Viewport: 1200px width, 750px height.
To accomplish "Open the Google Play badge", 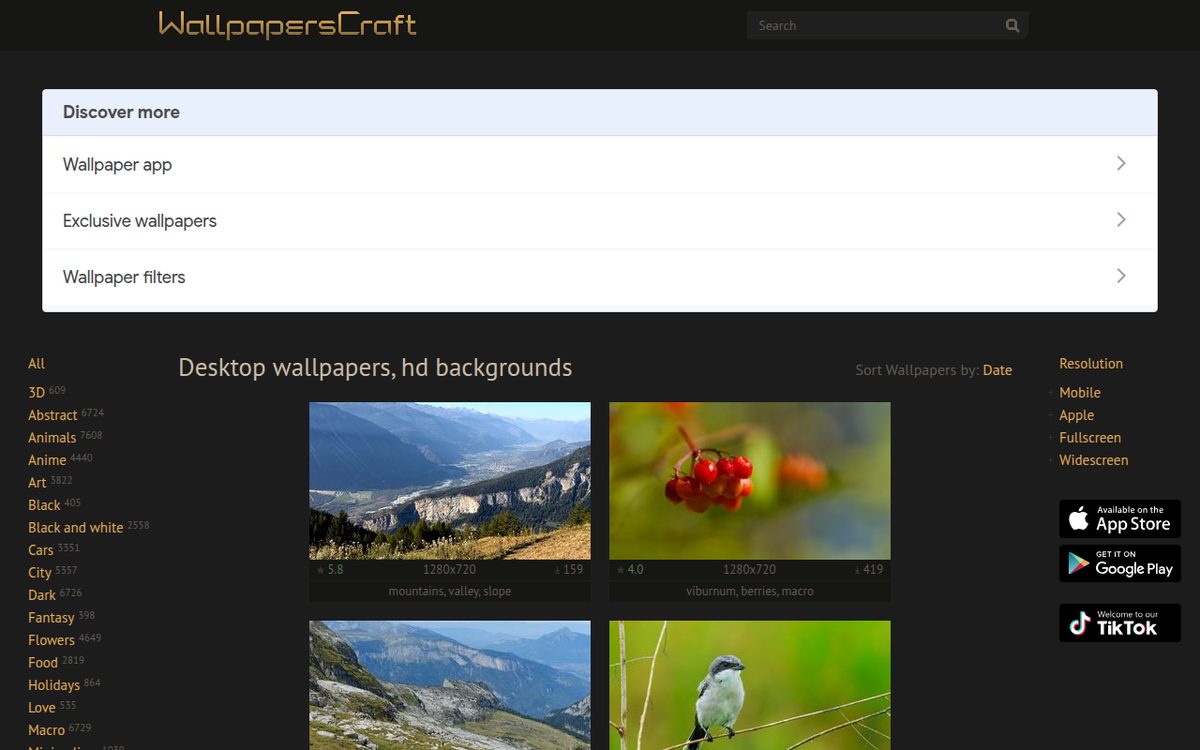I will pyautogui.click(x=1120, y=564).
